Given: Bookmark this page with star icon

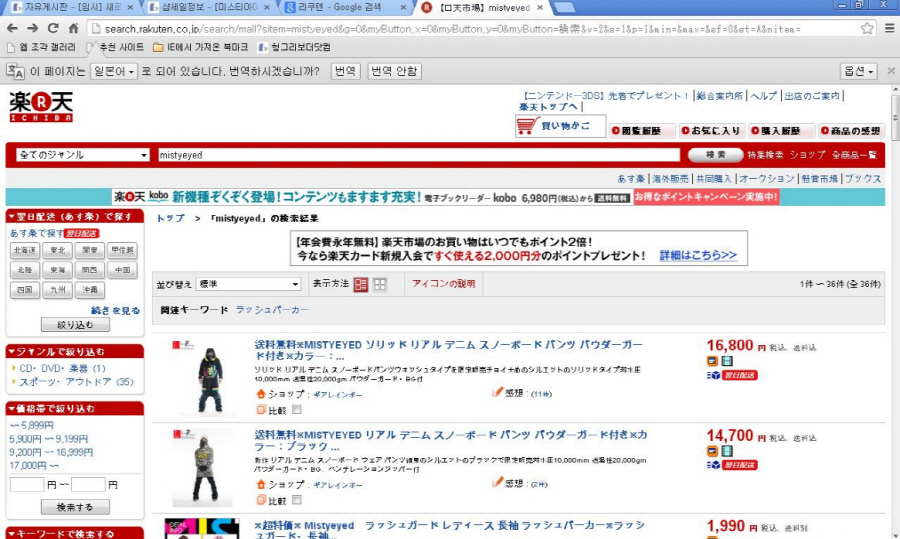Looking at the screenshot, I should (867, 28).
